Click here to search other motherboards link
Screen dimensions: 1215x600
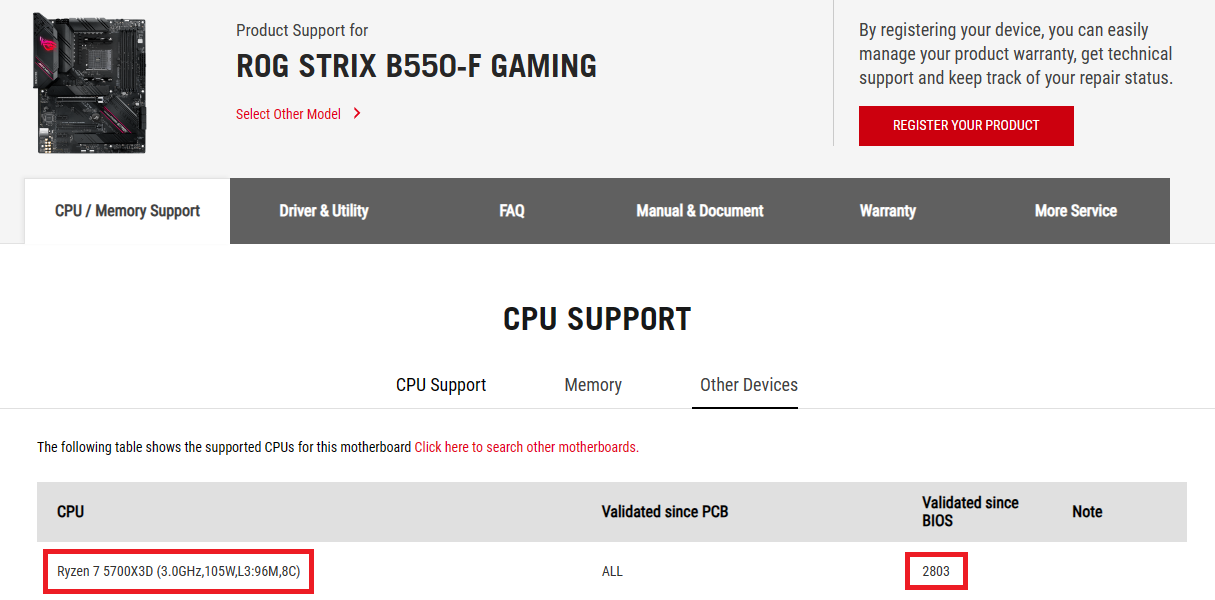click(527, 447)
